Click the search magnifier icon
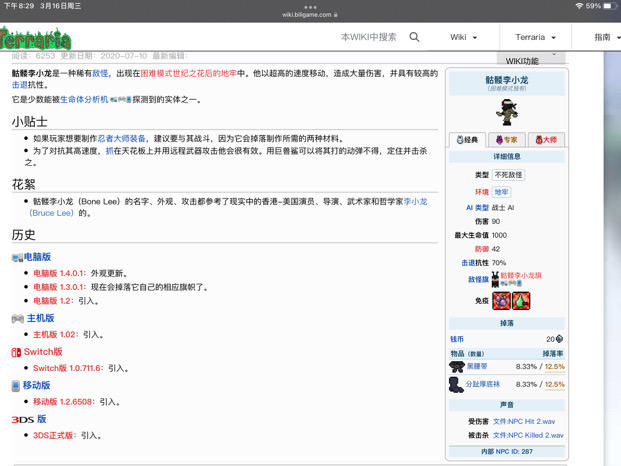621x466 pixels. coord(414,37)
